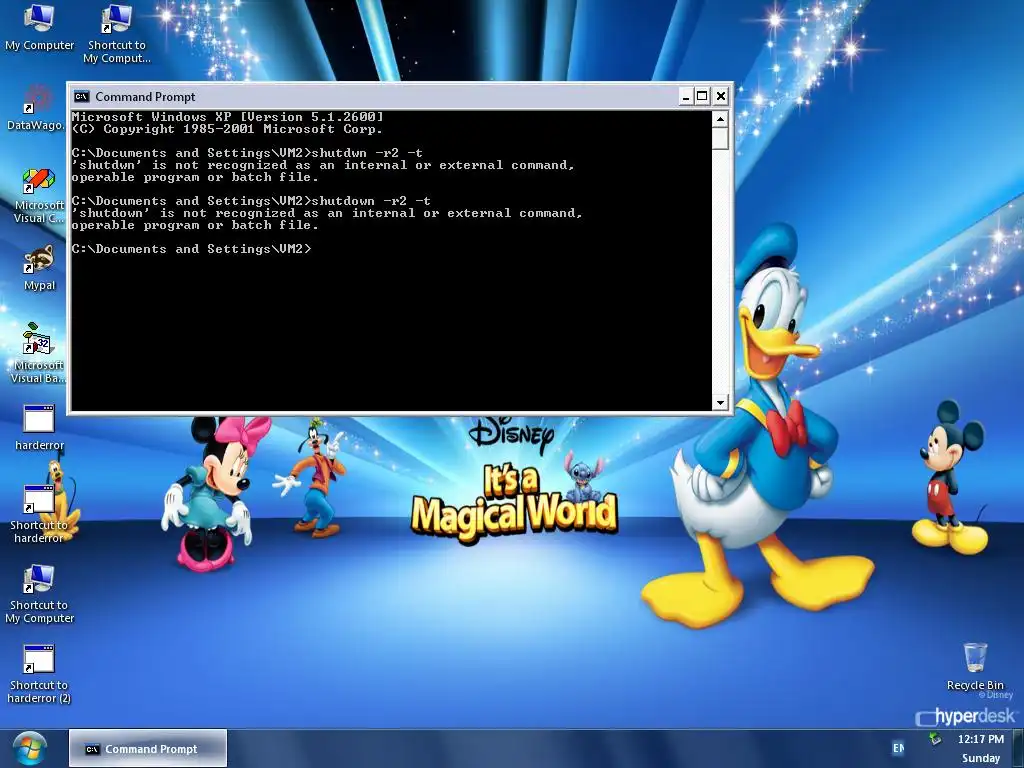Select the Shortcut to harderror icon
This screenshot has width=1024, height=768.
pos(39,514)
